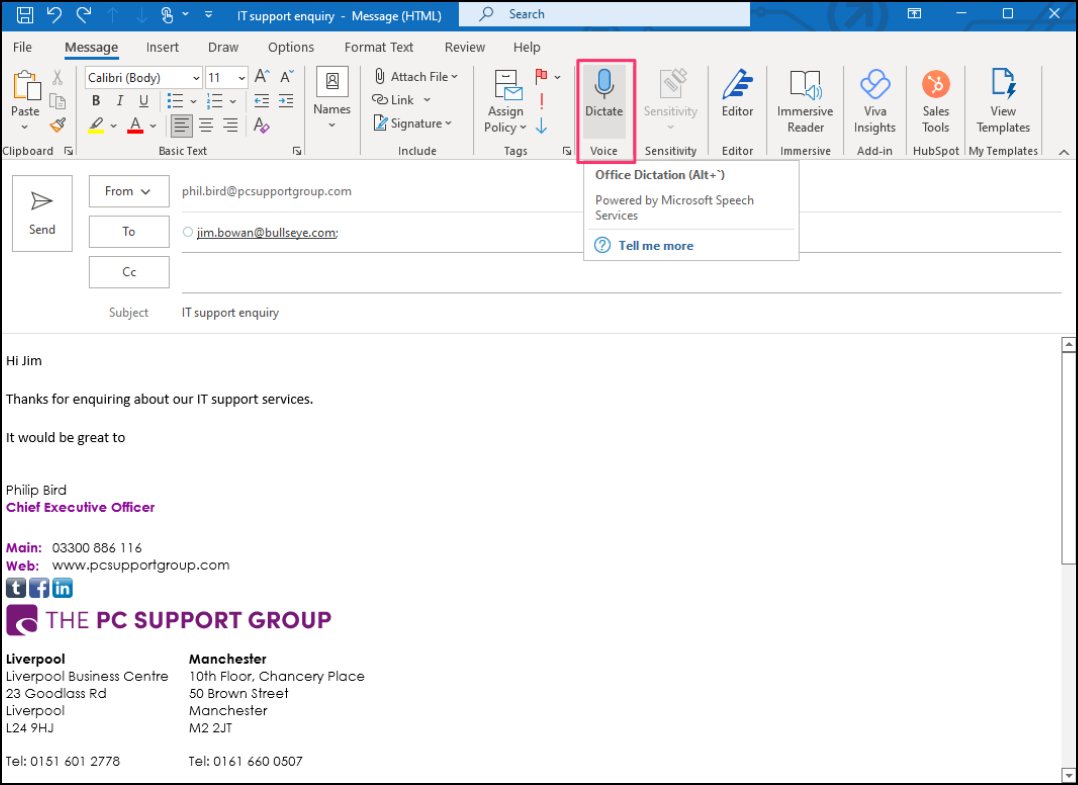Cut the selection with the scissors icon

[57, 78]
